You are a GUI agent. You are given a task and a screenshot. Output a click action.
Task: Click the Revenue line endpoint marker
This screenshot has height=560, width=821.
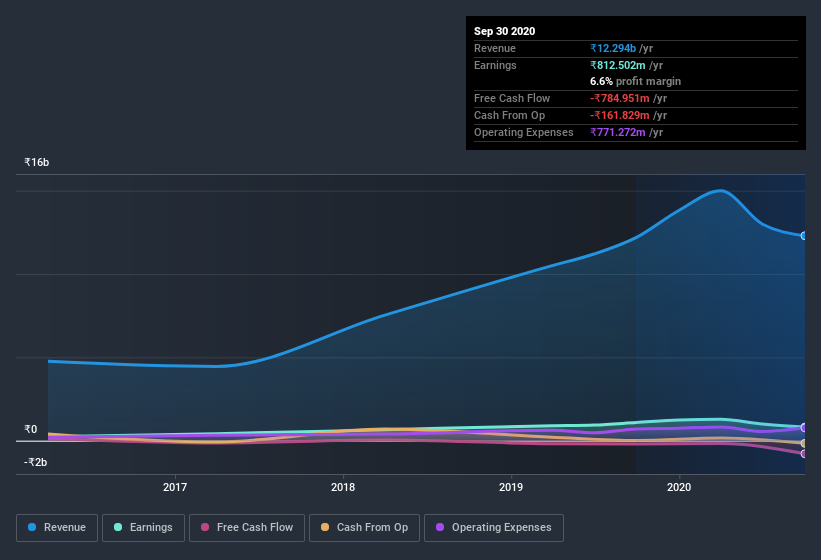803,236
